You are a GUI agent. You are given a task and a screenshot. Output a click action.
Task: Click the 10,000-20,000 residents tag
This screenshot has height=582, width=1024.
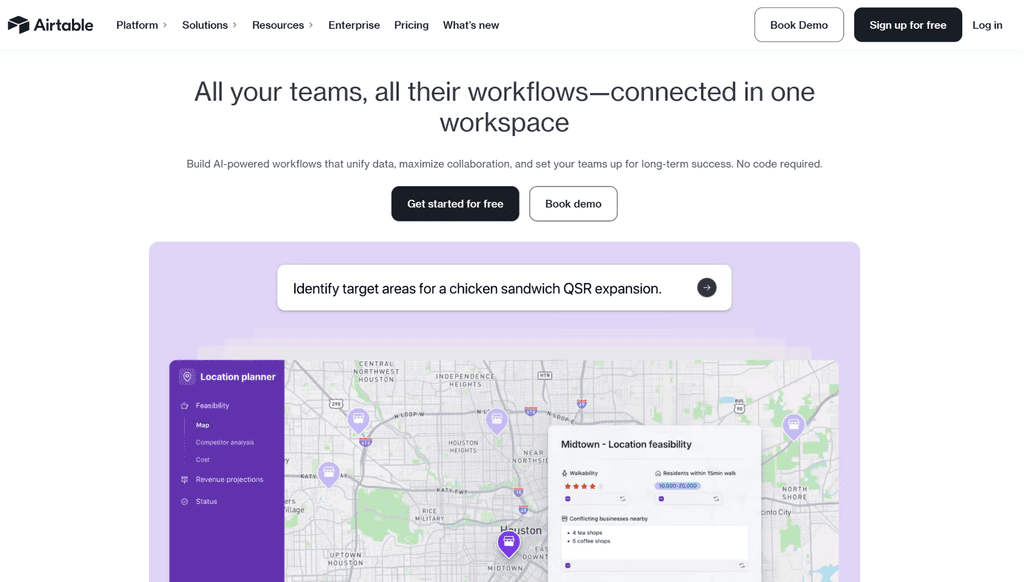click(x=677, y=486)
